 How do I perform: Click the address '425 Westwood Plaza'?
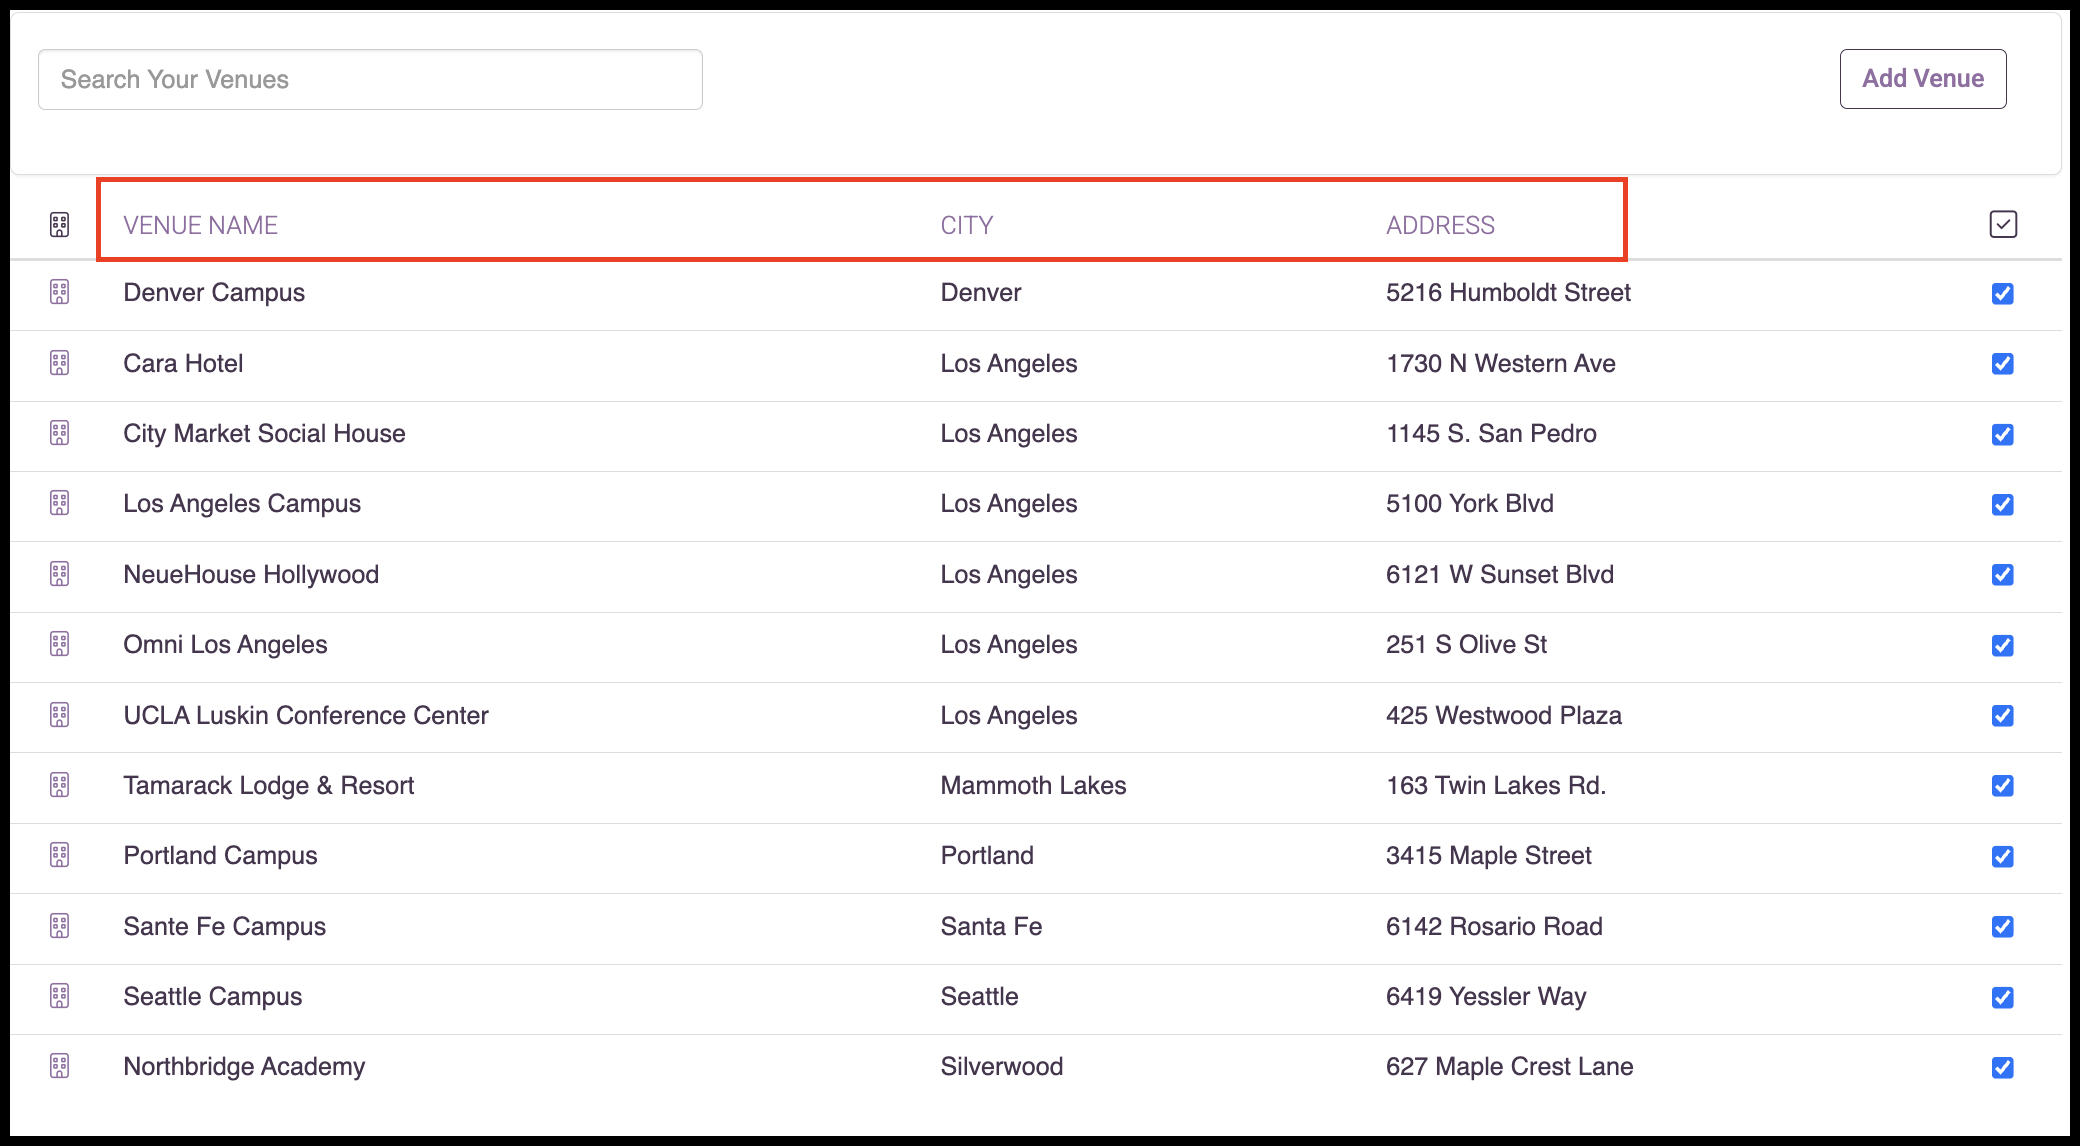tap(1503, 715)
